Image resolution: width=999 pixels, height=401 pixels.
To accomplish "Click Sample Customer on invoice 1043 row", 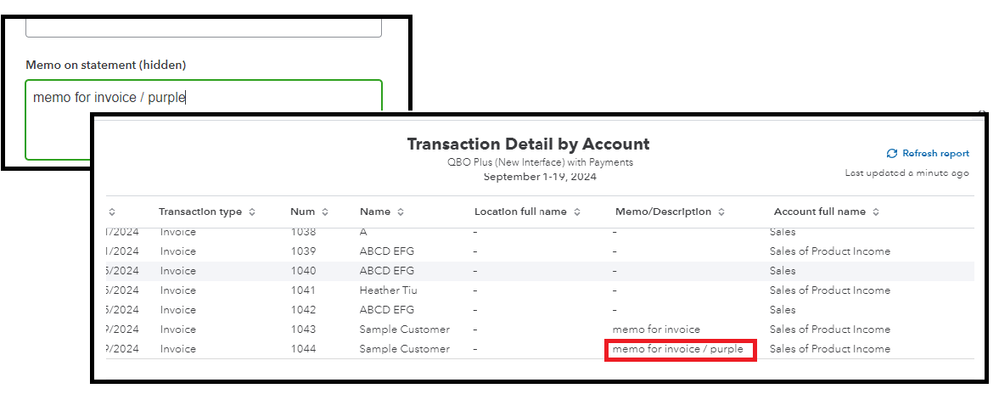I will click(405, 329).
